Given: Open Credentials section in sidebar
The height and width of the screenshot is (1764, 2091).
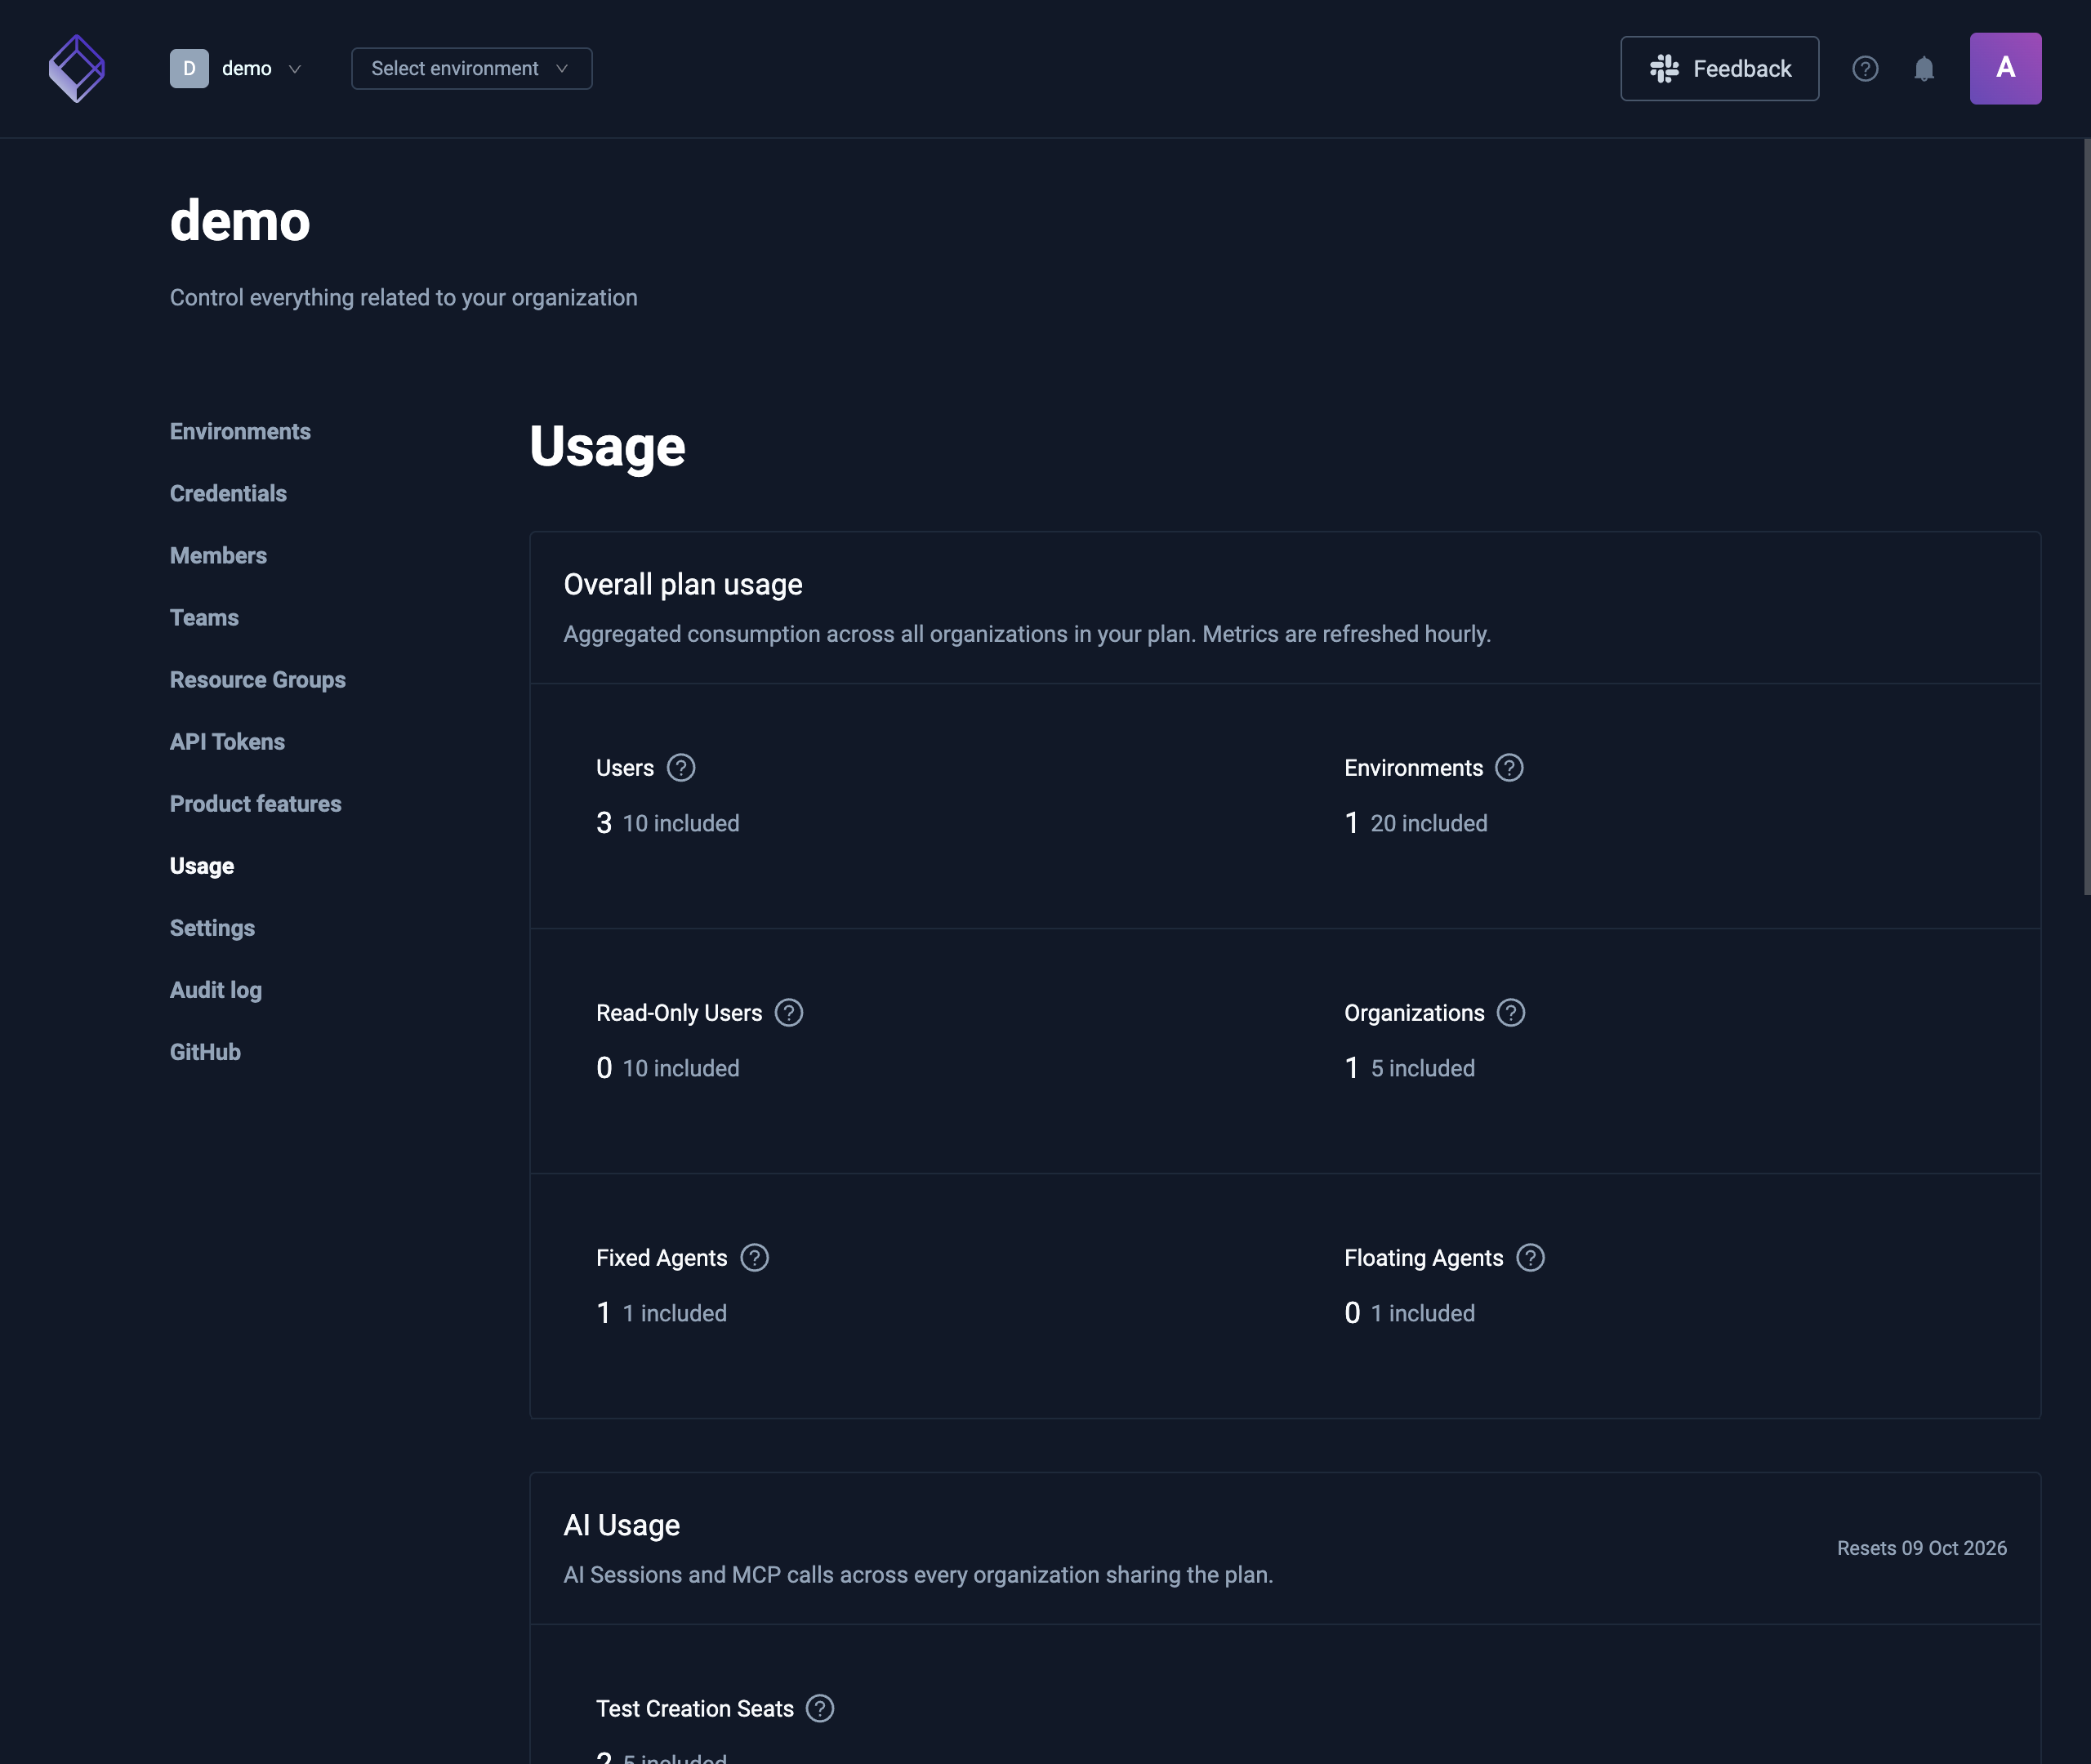Looking at the screenshot, I should pos(228,493).
